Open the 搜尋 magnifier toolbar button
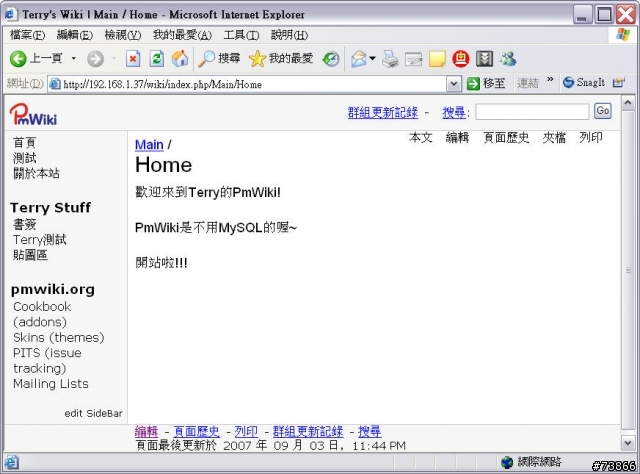The width and height of the screenshot is (640, 474). [x=219, y=59]
